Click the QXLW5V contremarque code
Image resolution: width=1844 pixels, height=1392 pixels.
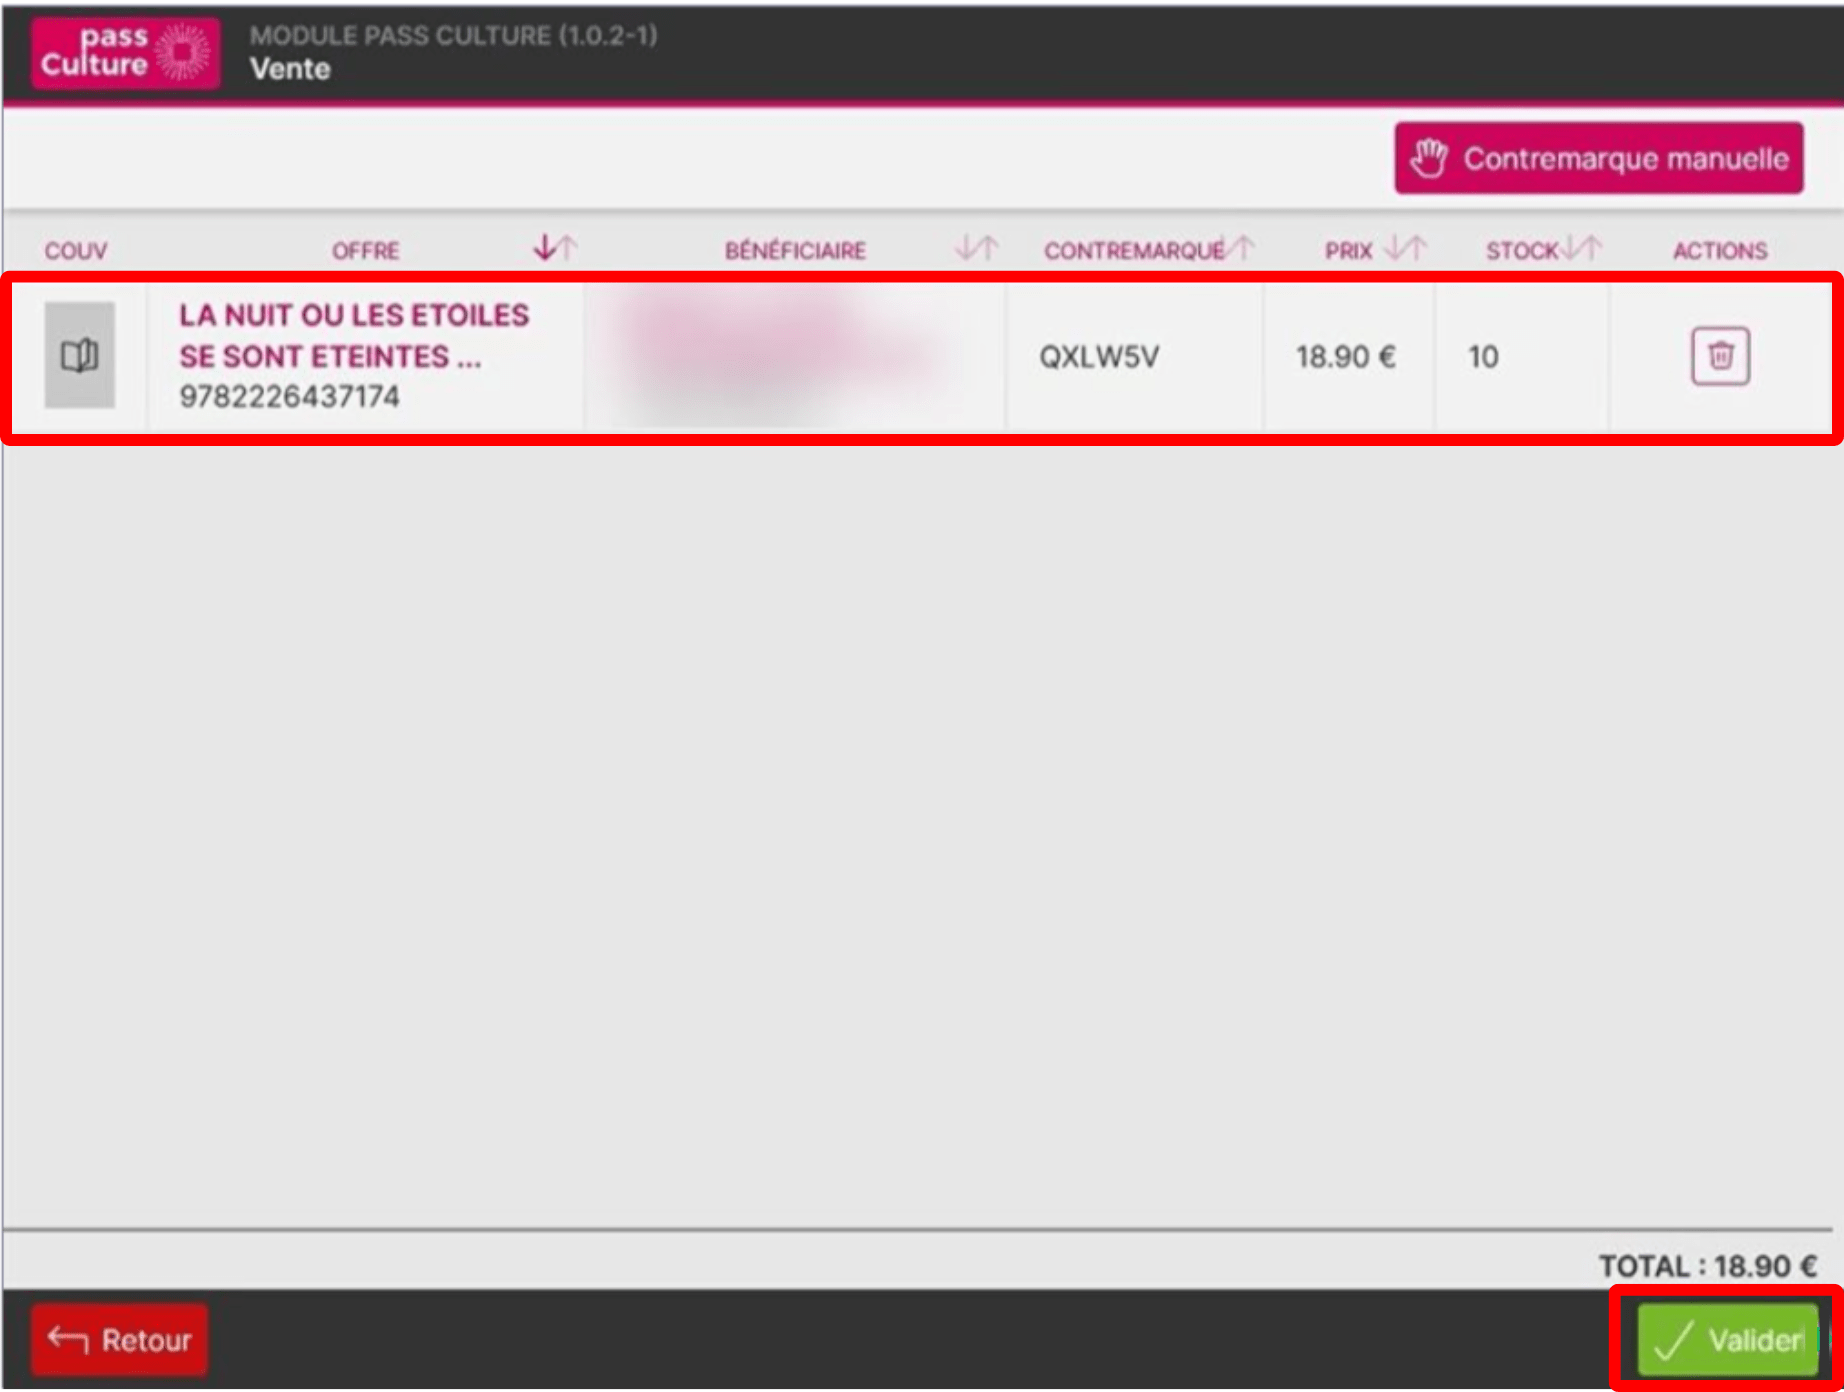(x=1099, y=357)
